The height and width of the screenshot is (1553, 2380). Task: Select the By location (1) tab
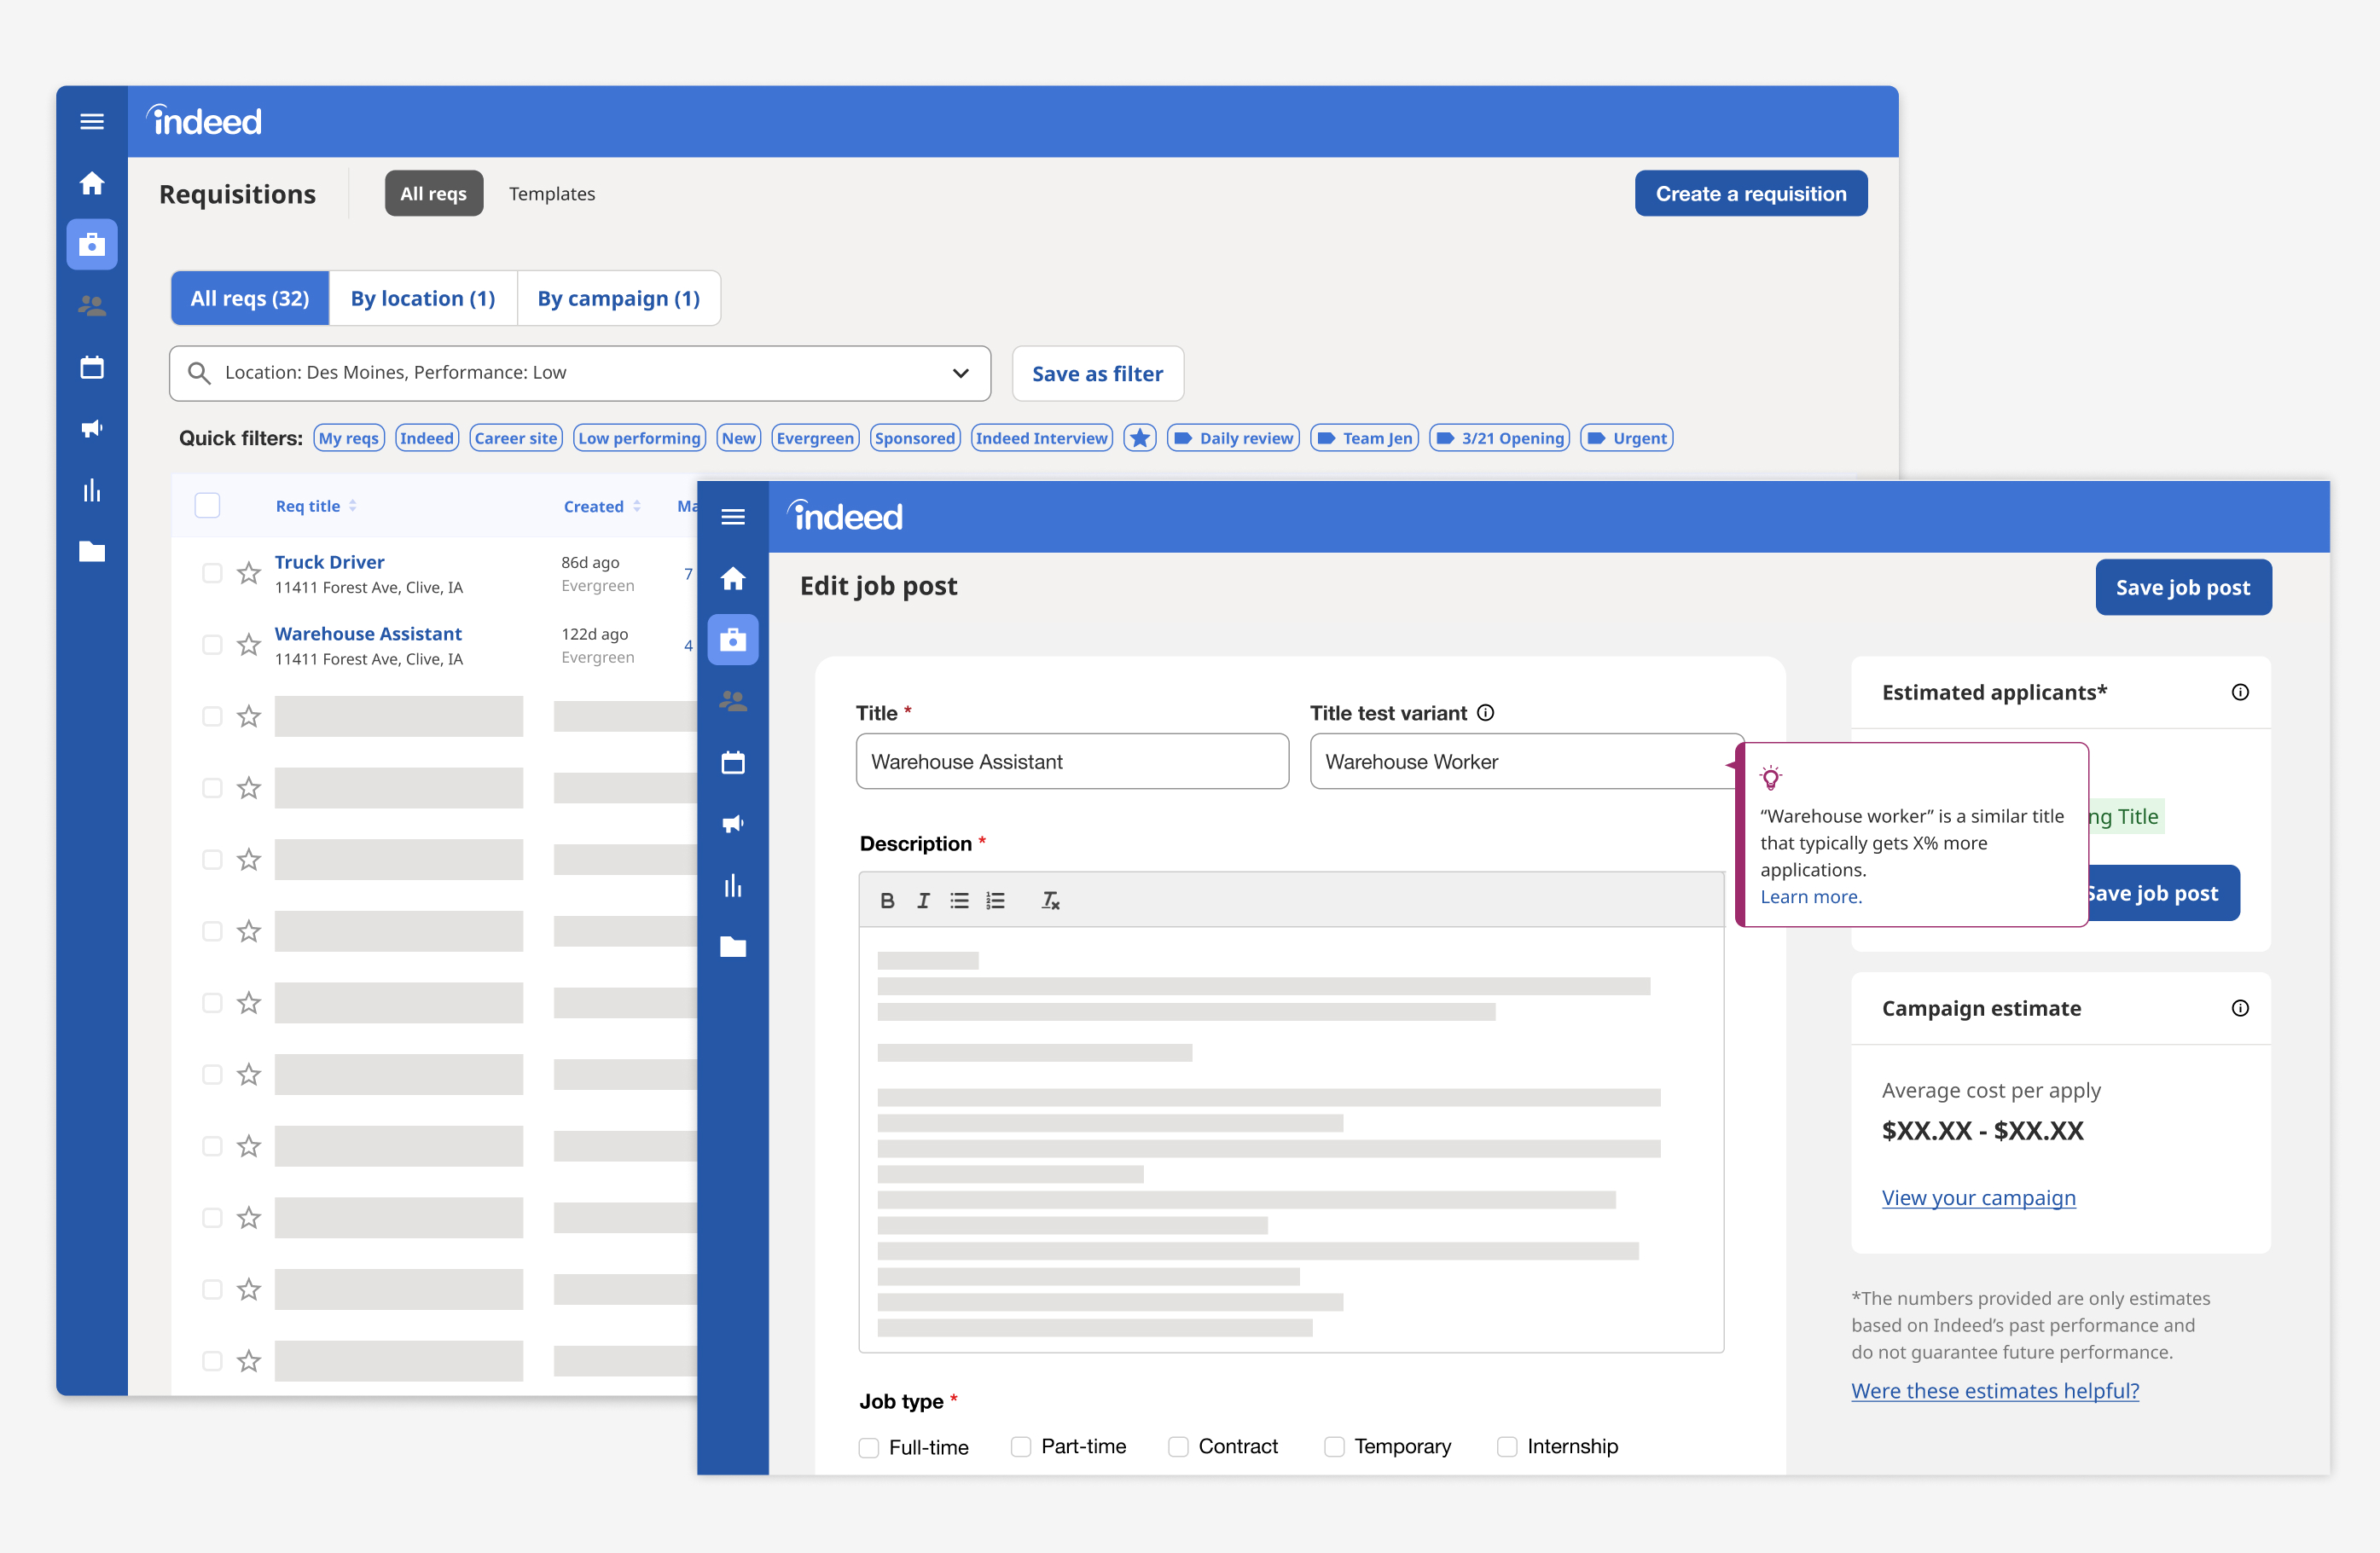423,298
